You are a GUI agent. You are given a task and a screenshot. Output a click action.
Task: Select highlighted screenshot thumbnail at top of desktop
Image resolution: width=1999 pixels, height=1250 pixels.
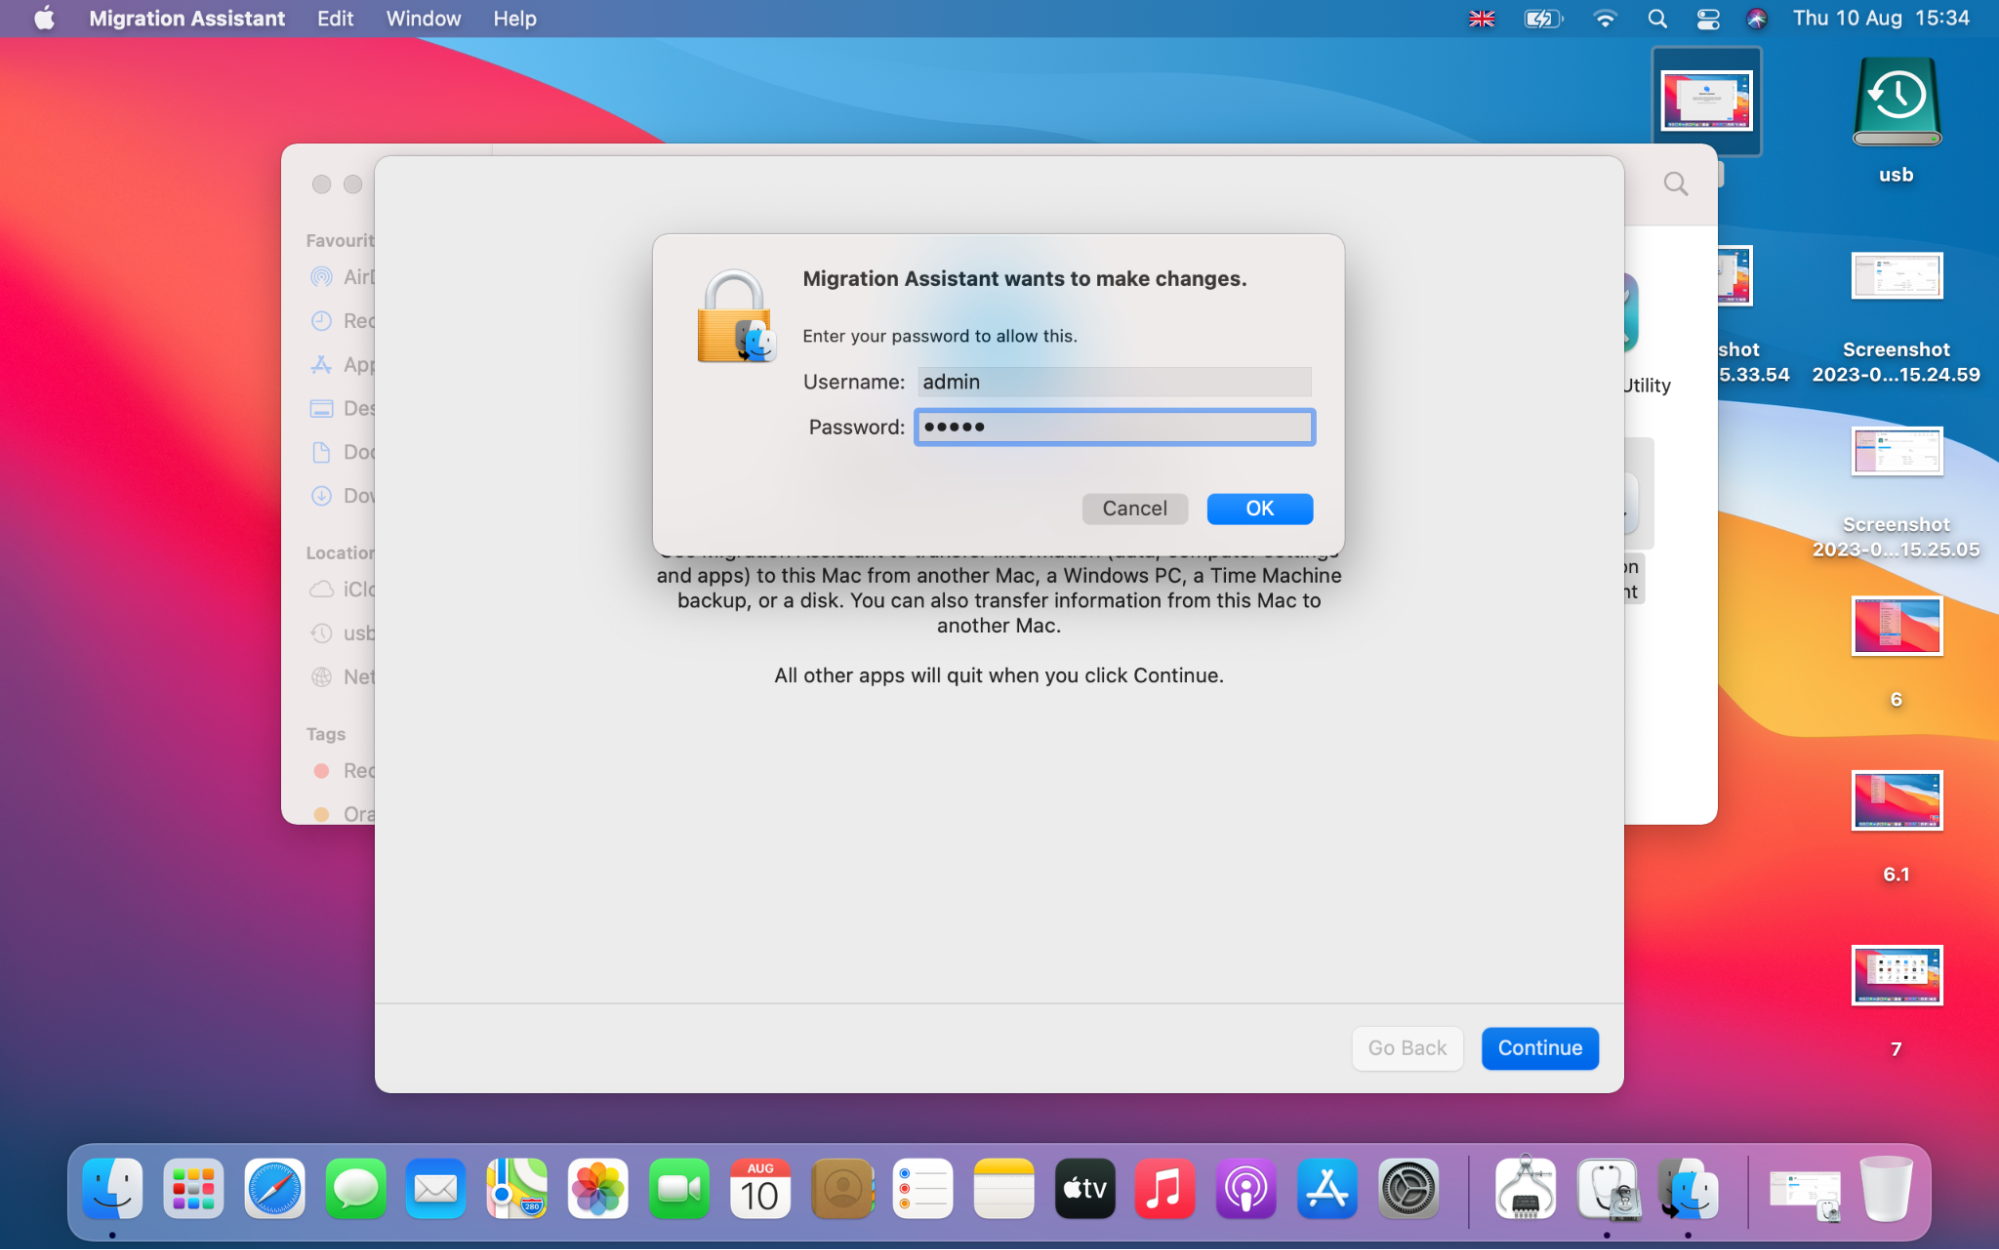(1706, 101)
